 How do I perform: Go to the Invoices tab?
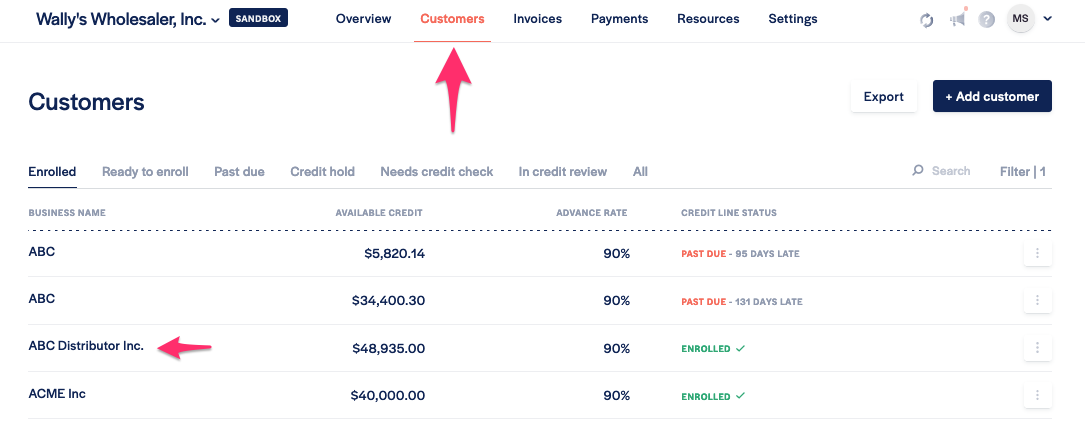[x=537, y=19]
